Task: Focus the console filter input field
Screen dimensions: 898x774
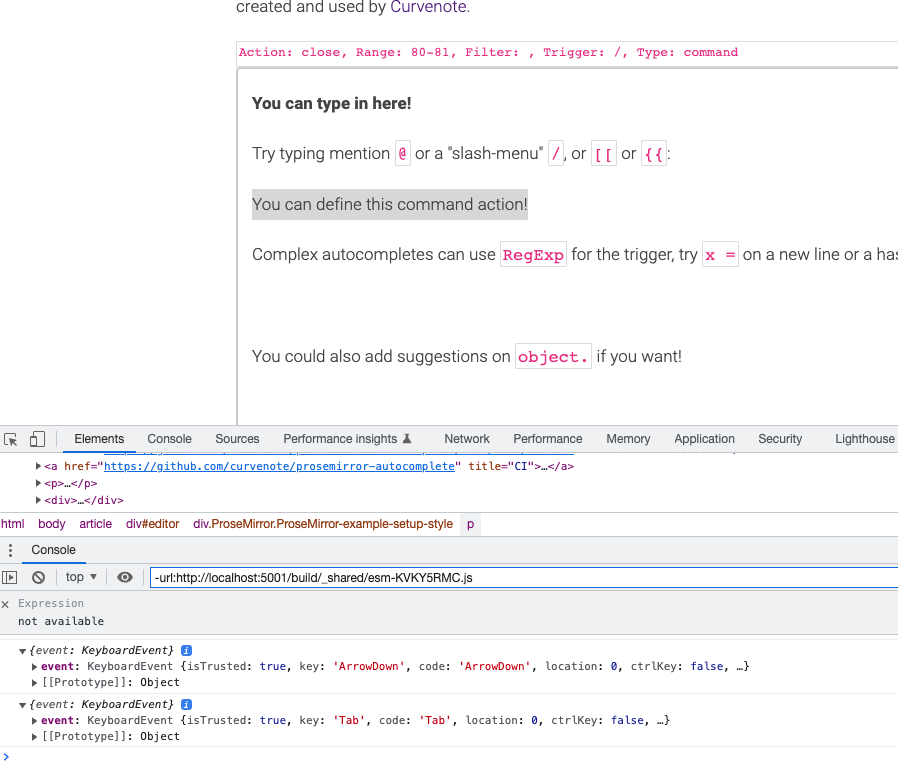Action: (524, 577)
